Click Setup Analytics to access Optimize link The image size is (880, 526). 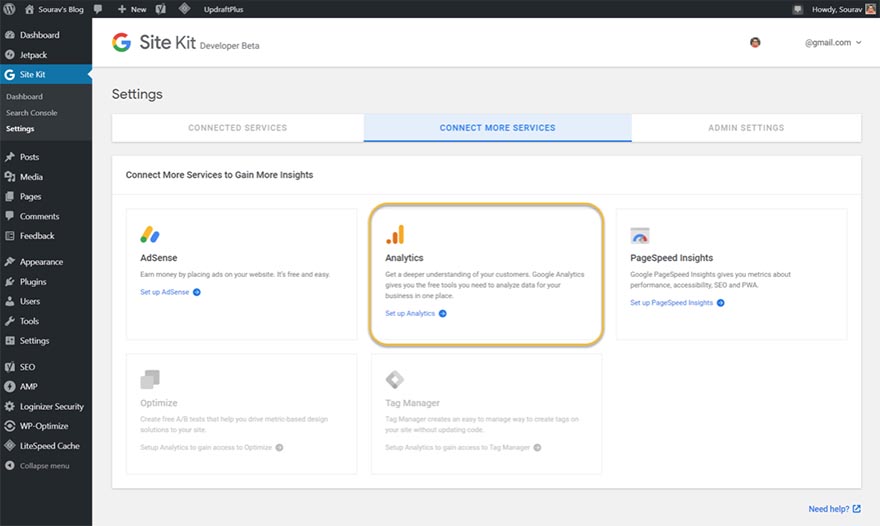[x=212, y=447]
